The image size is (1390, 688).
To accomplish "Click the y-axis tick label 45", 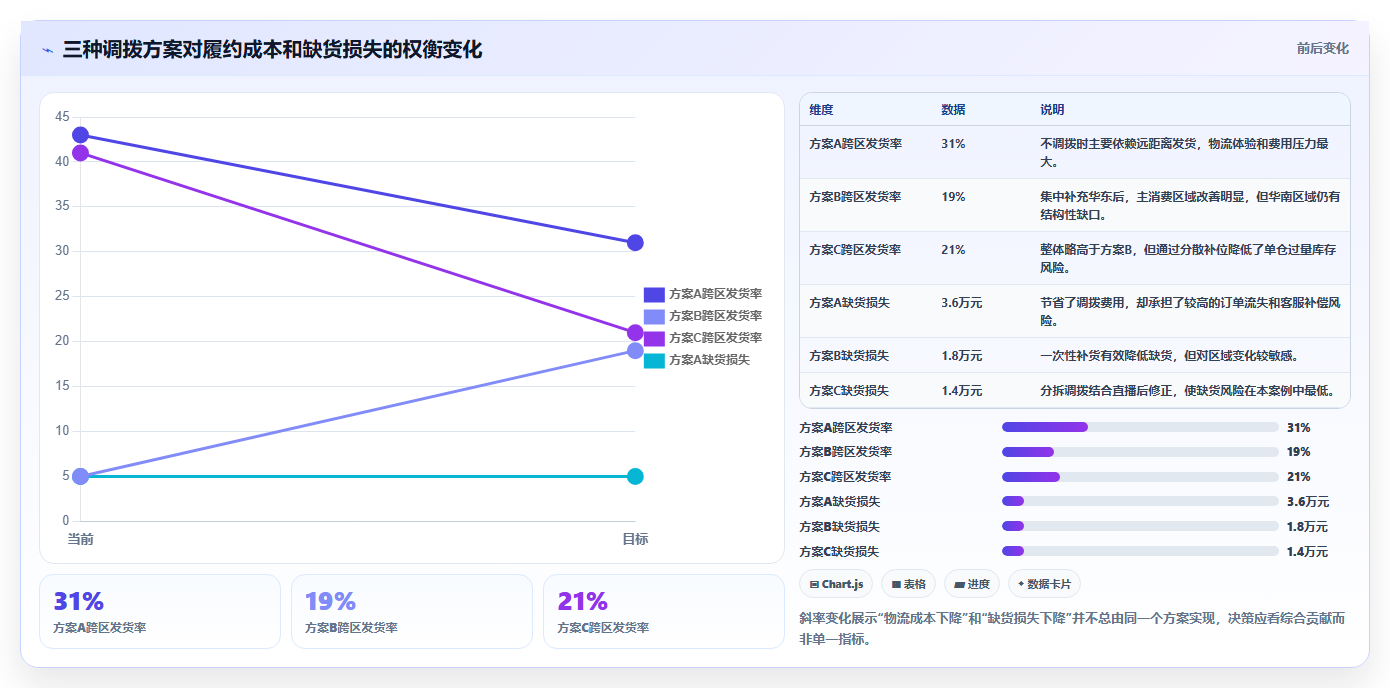I will pos(62,116).
